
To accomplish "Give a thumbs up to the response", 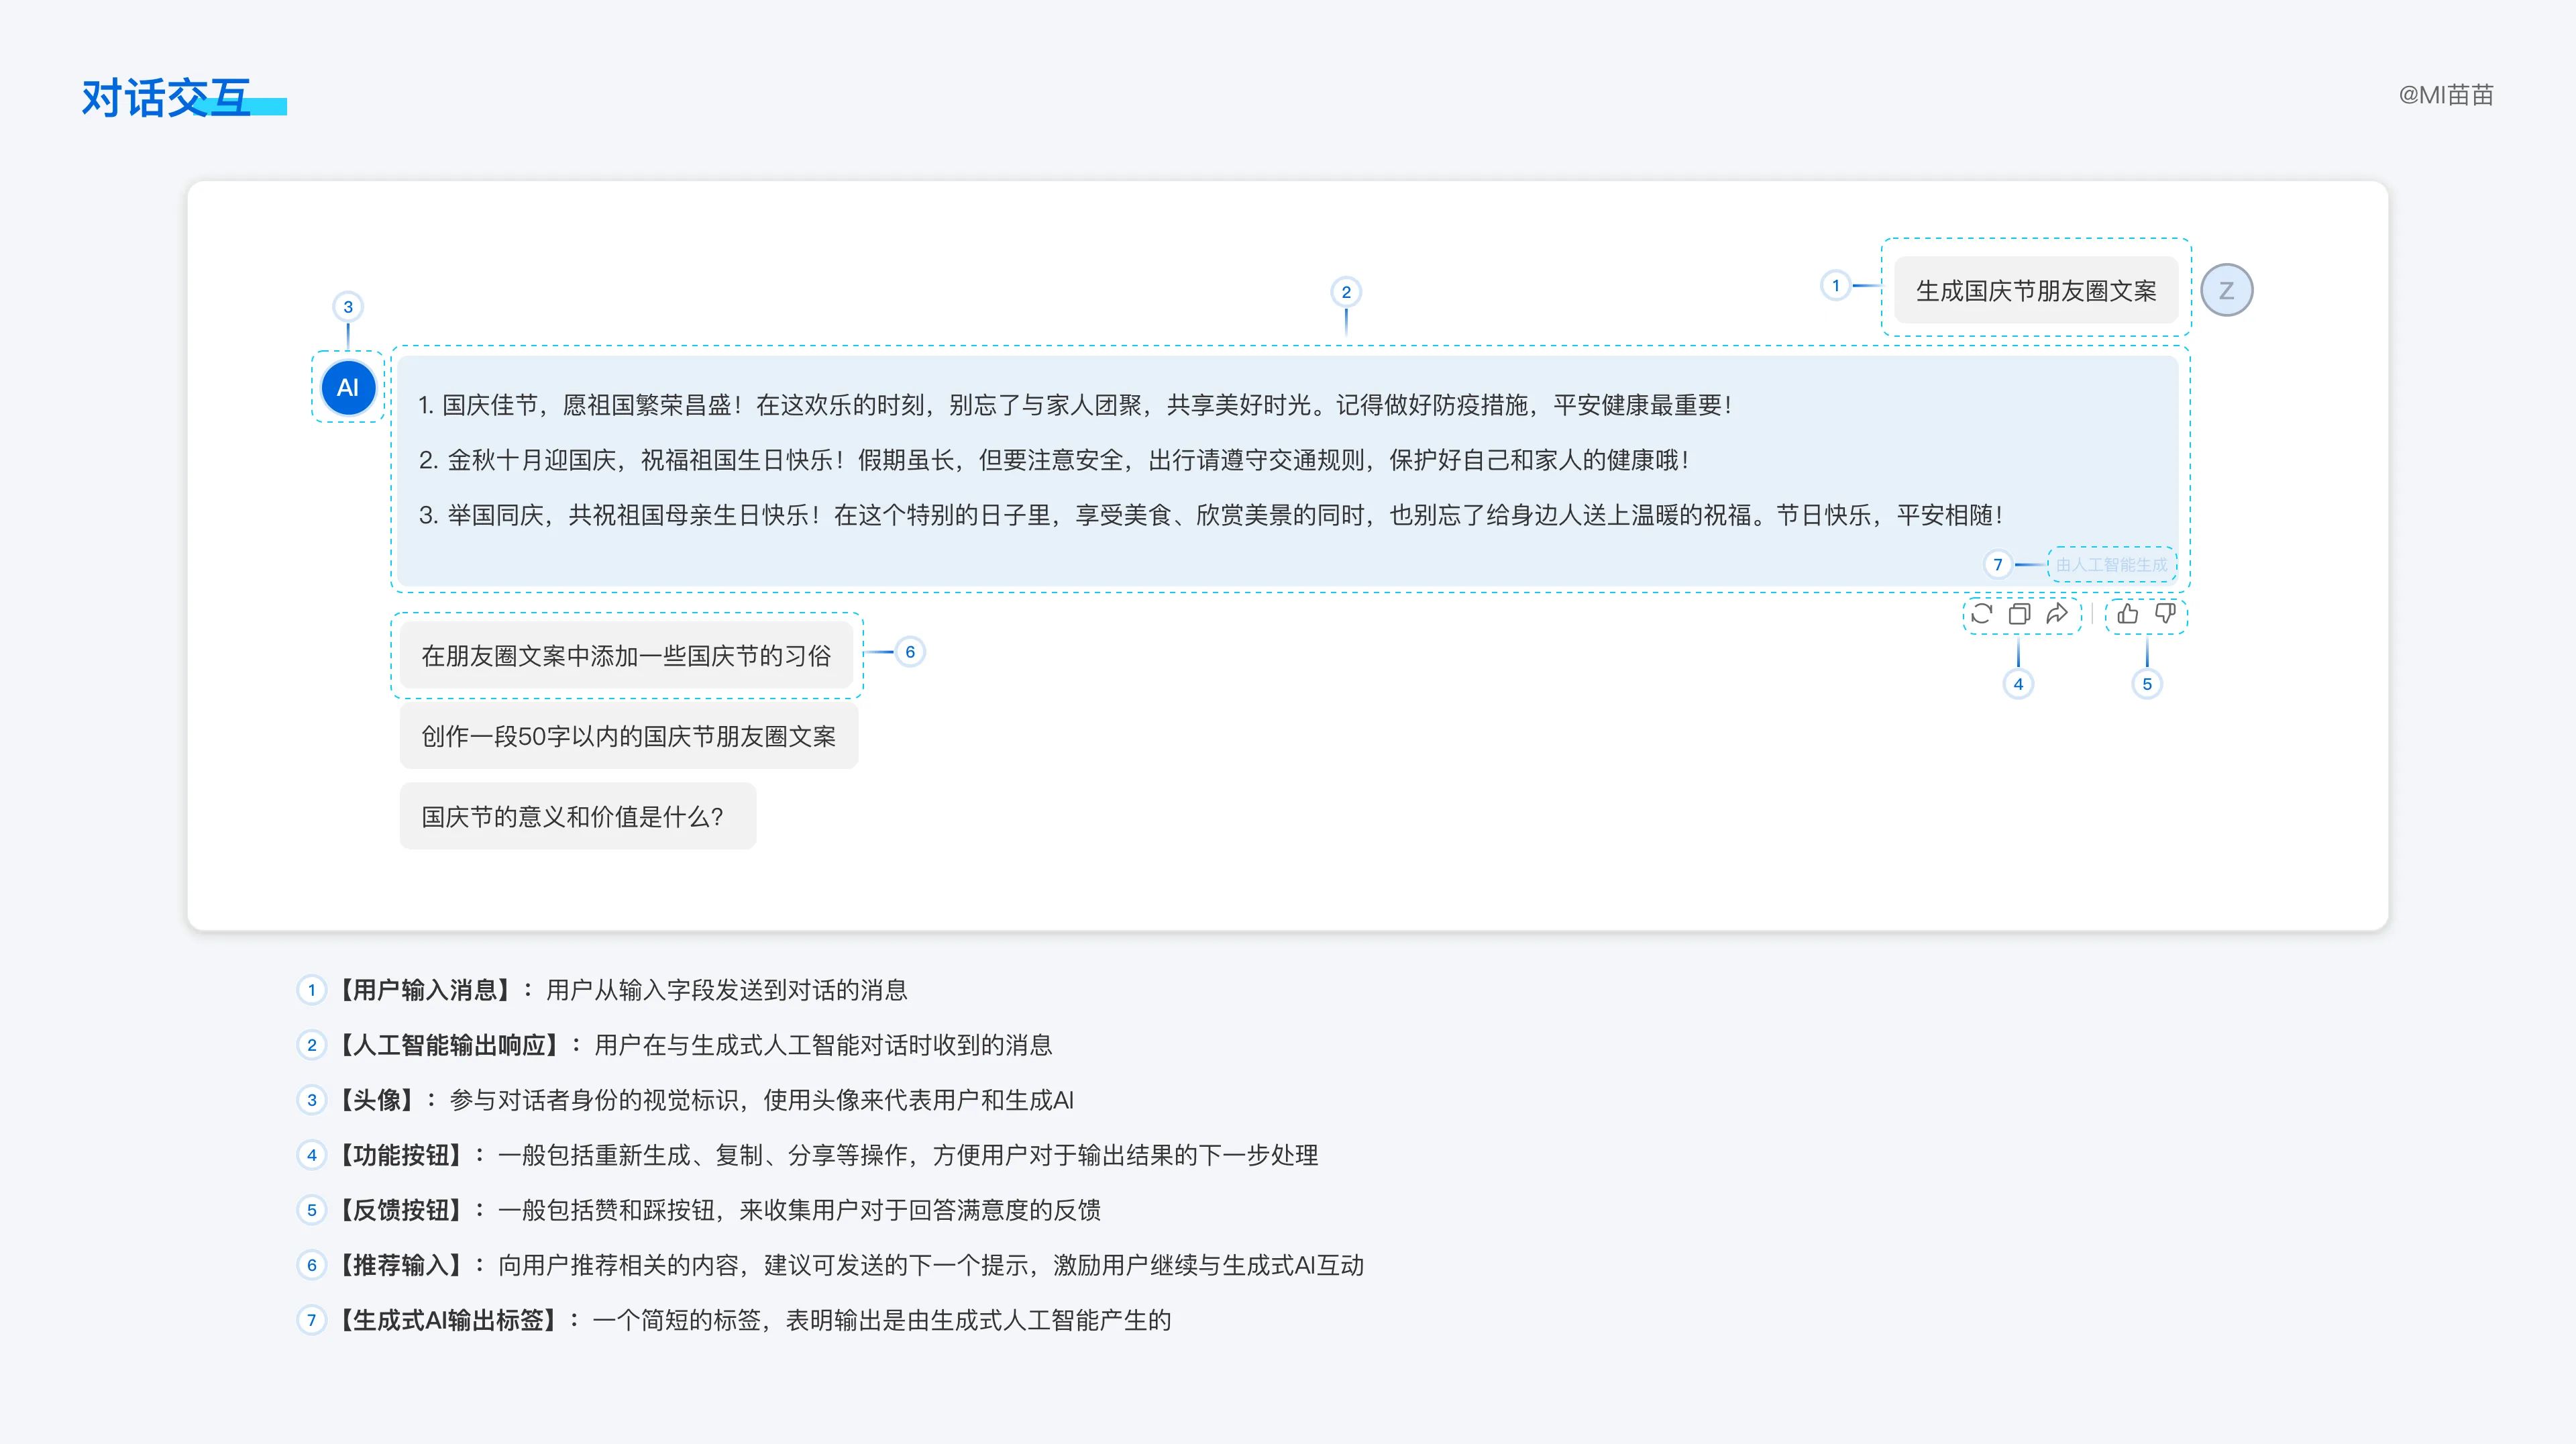I will (x=2128, y=614).
